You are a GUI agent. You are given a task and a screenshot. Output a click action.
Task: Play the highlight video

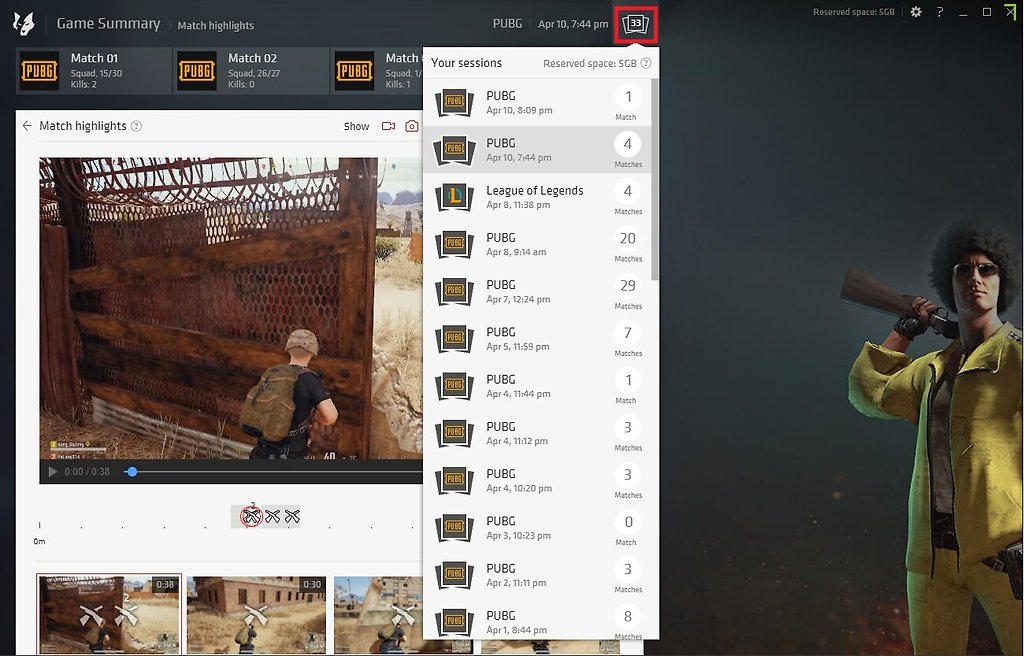point(53,471)
